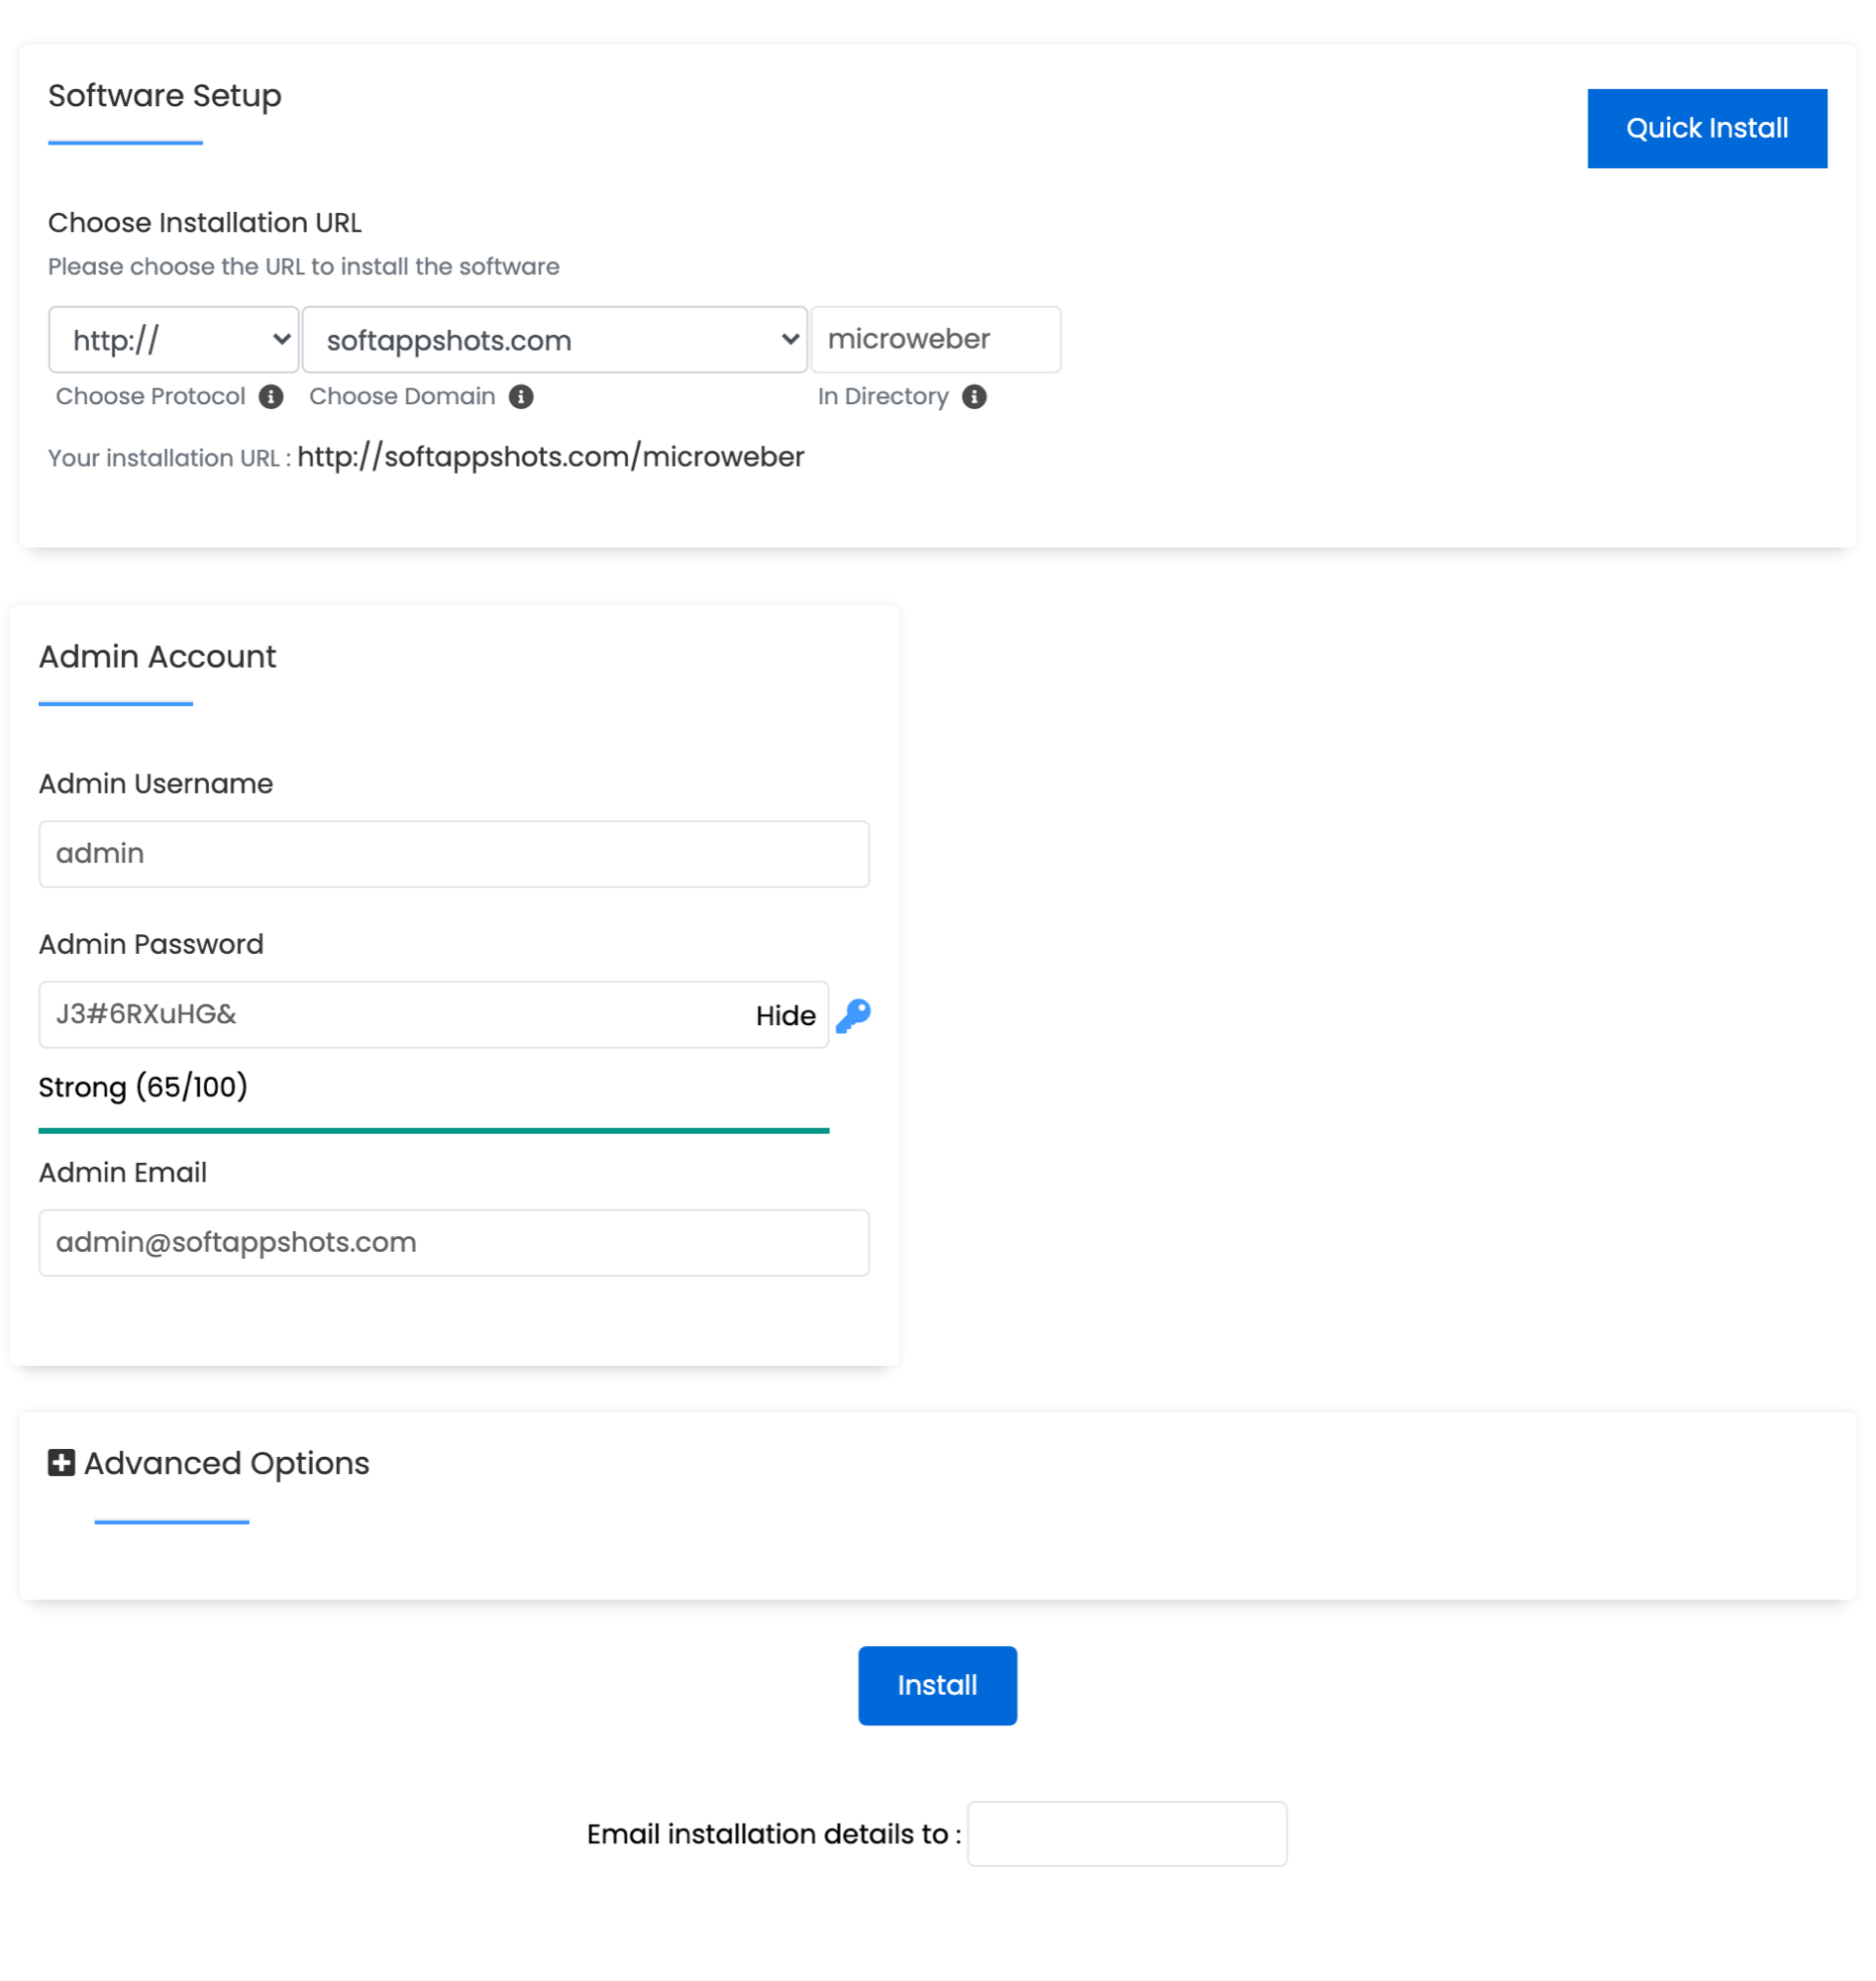Click the installation URL text
Viewport: 1876px width, 1981px height.
550,457
